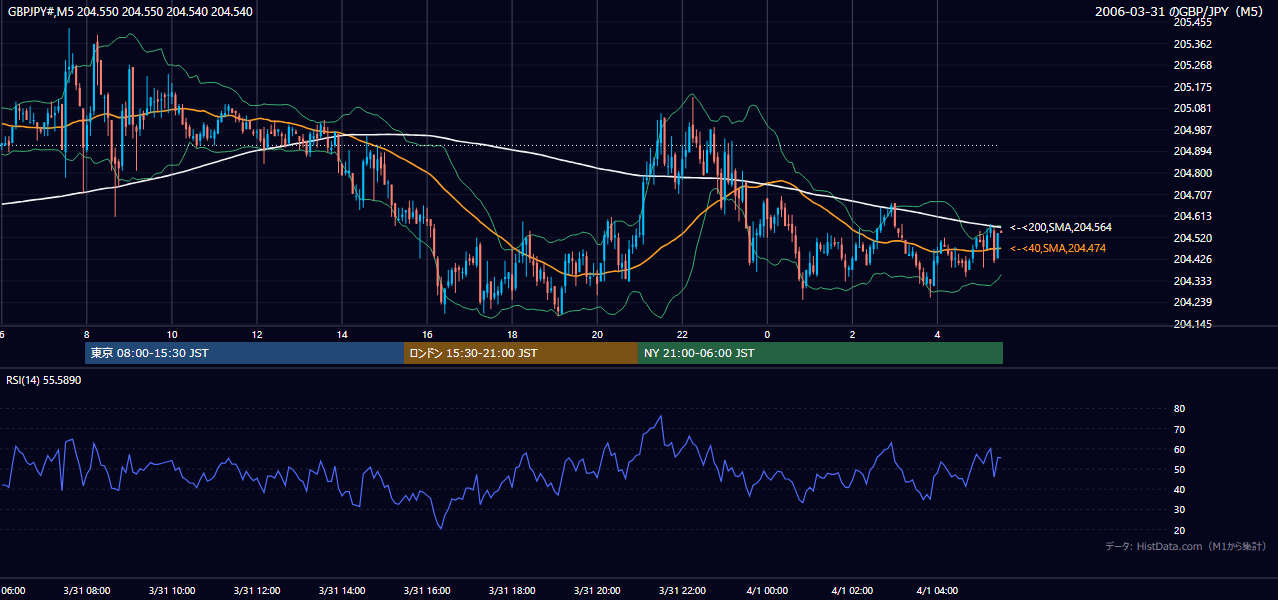Click the 4/1 02:00 time axis label

click(852, 591)
